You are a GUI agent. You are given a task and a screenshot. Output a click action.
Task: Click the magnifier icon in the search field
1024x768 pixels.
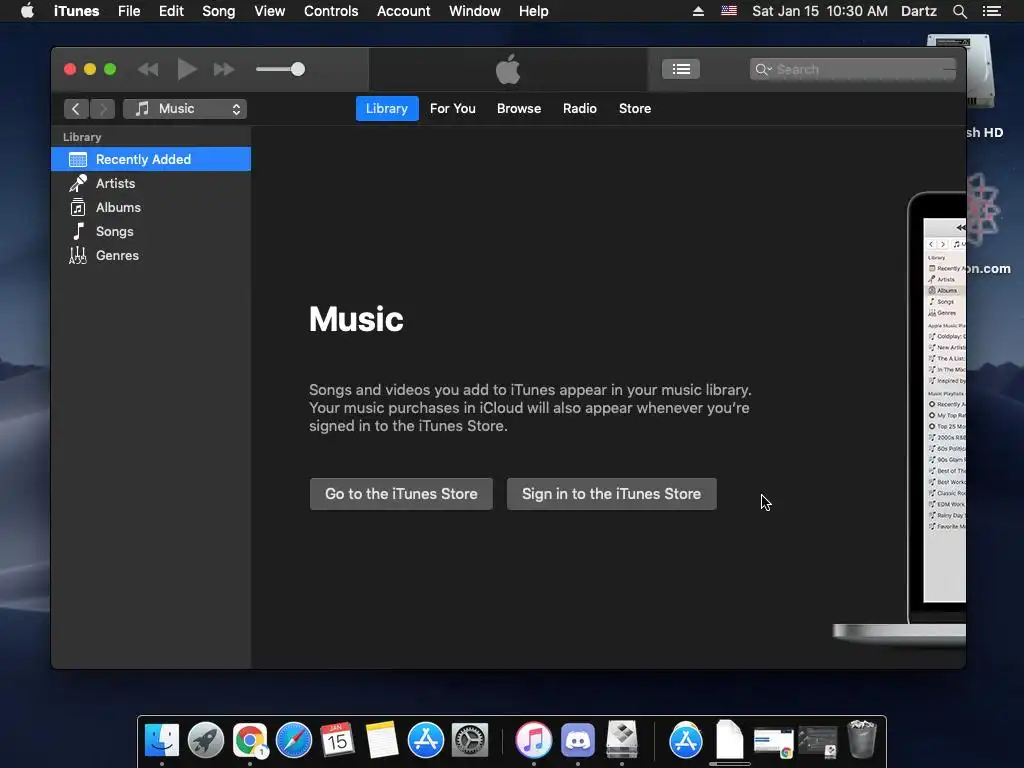(763, 69)
